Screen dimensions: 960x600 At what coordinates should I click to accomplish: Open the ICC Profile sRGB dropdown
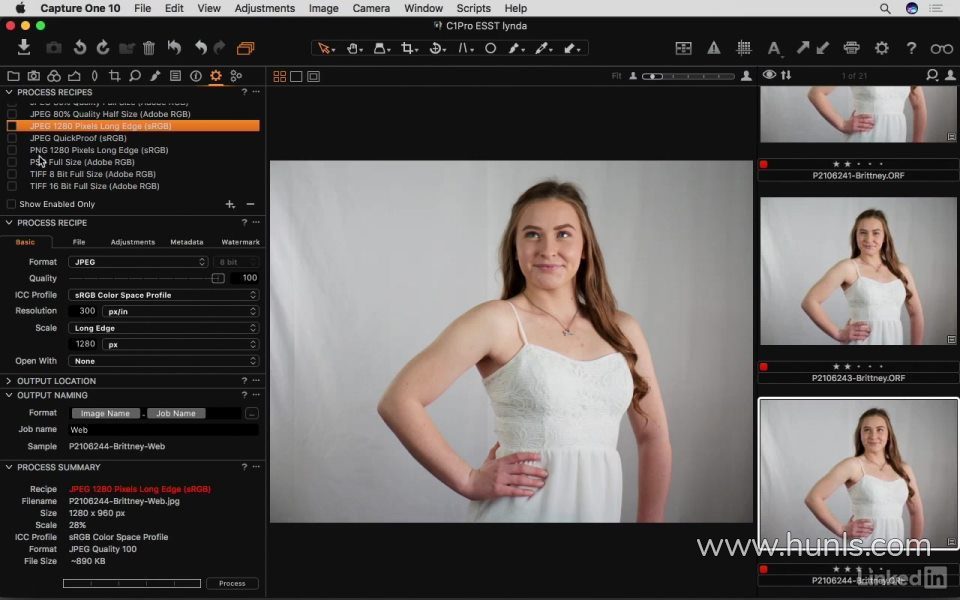coord(163,295)
